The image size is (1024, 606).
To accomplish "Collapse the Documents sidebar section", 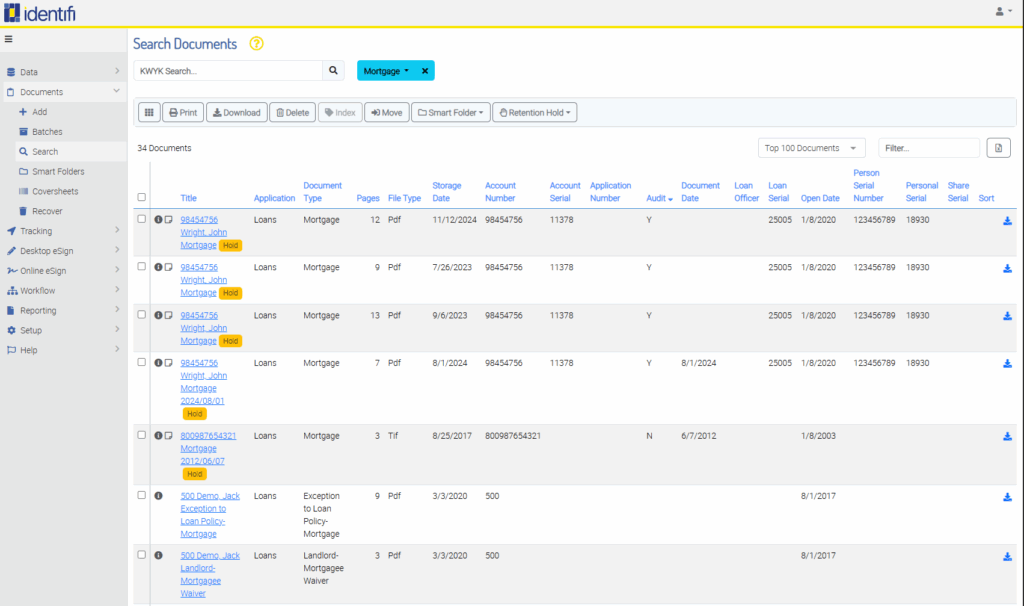I will click(x=63, y=92).
